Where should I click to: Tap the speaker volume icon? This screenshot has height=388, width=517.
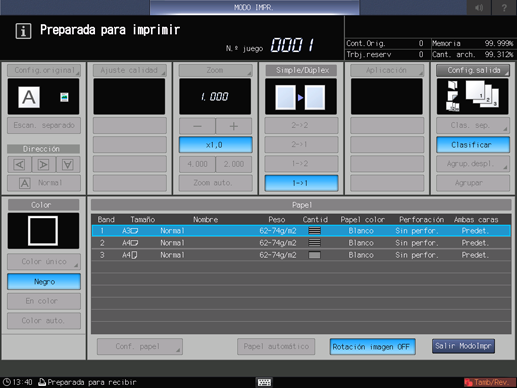[479, 7]
